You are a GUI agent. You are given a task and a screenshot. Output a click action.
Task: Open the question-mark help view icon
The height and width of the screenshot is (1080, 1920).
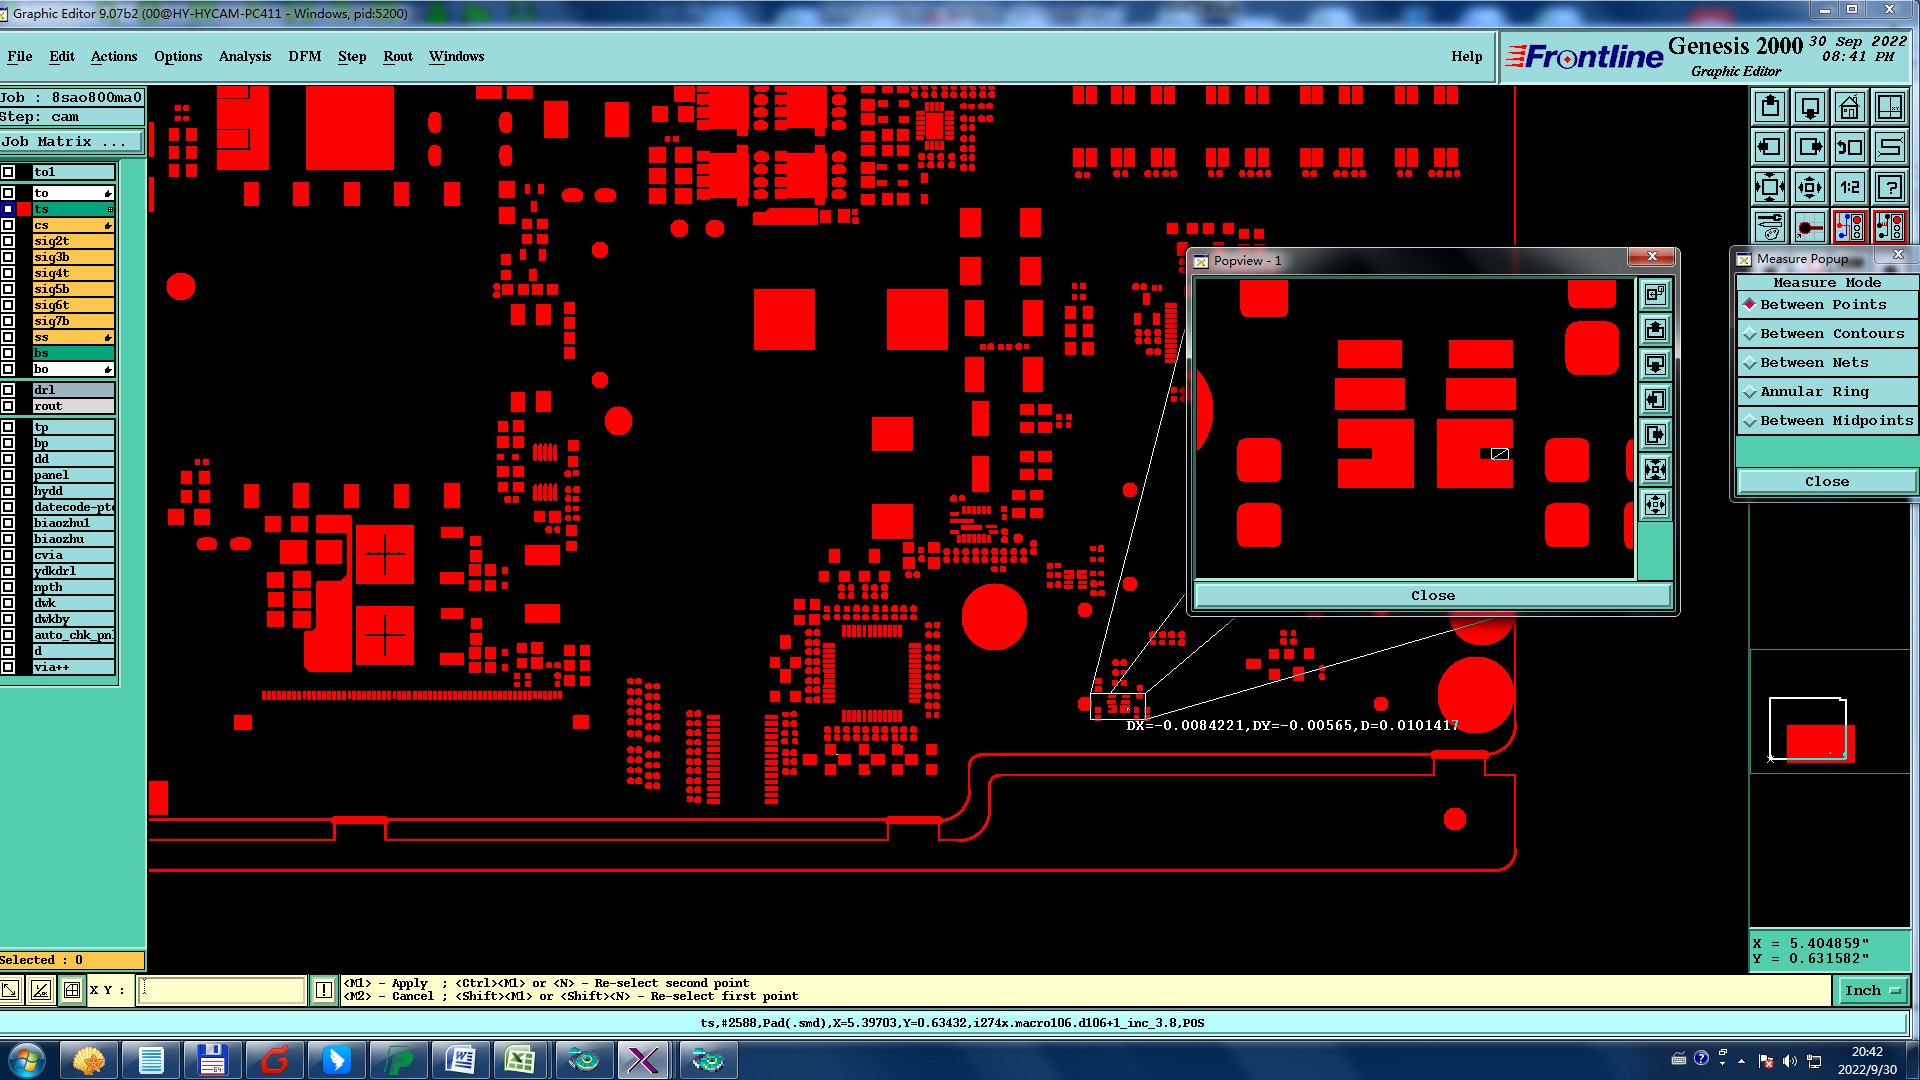1889,187
